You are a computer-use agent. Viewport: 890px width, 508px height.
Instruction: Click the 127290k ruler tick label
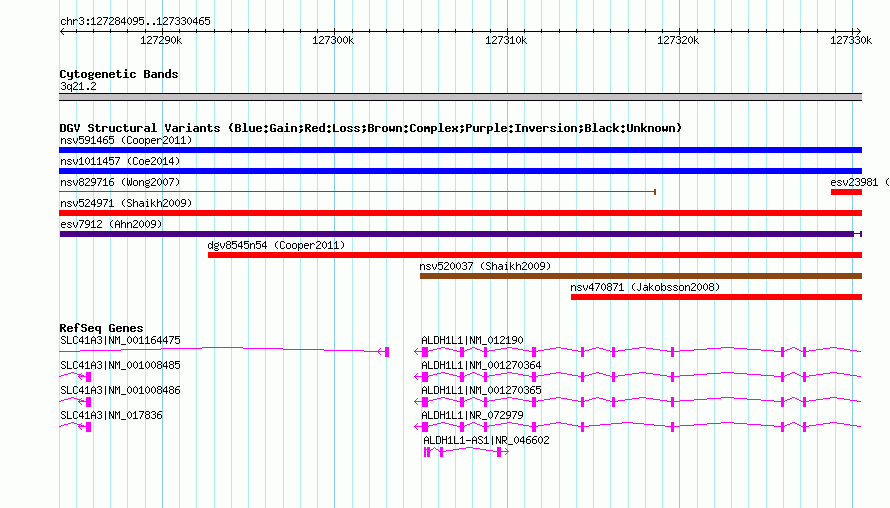tap(161, 40)
